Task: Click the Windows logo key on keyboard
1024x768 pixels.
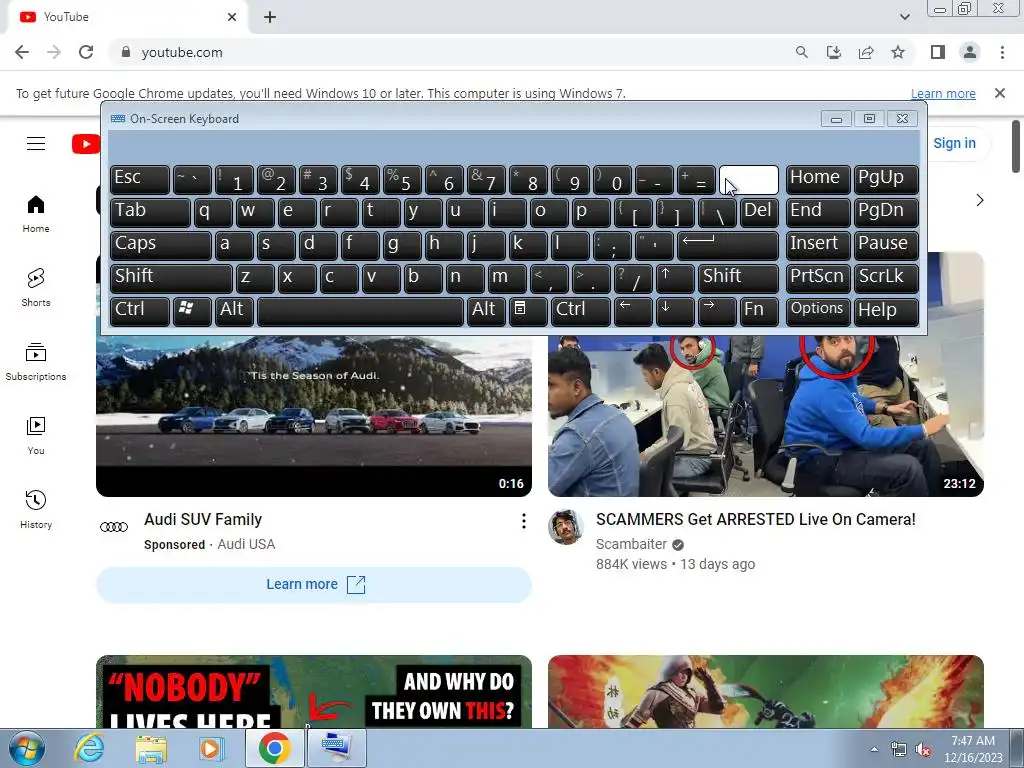Action: pyautogui.click(x=192, y=311)
